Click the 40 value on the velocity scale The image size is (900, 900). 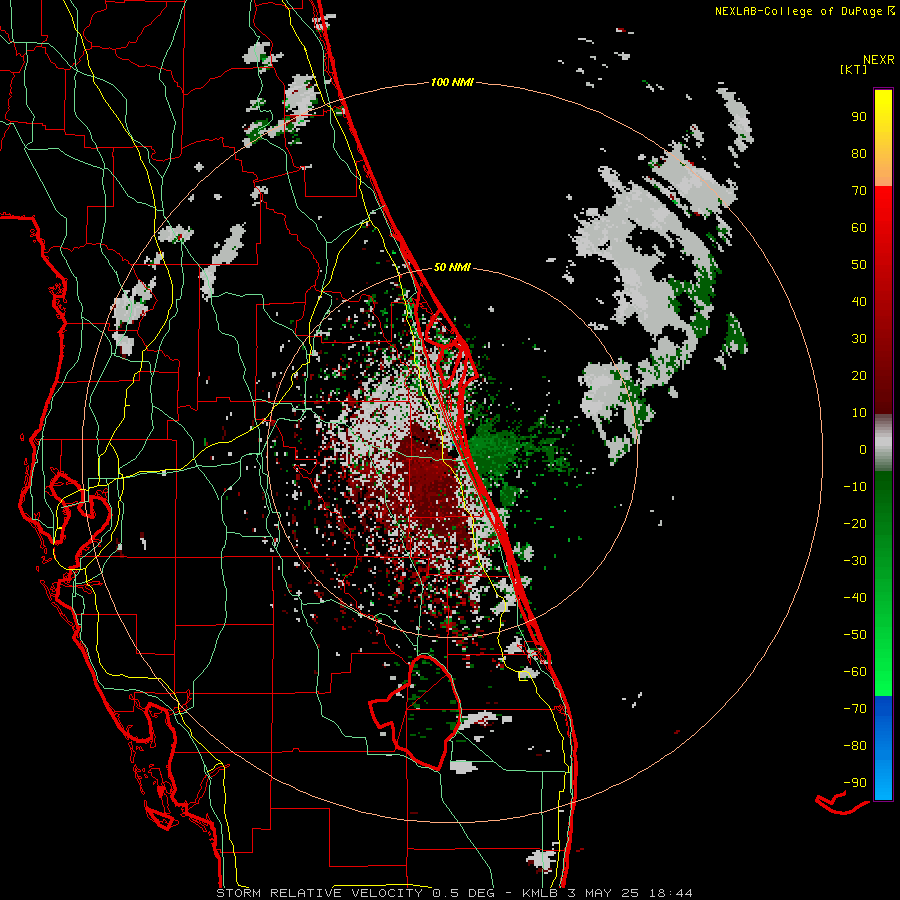point(859,301)
